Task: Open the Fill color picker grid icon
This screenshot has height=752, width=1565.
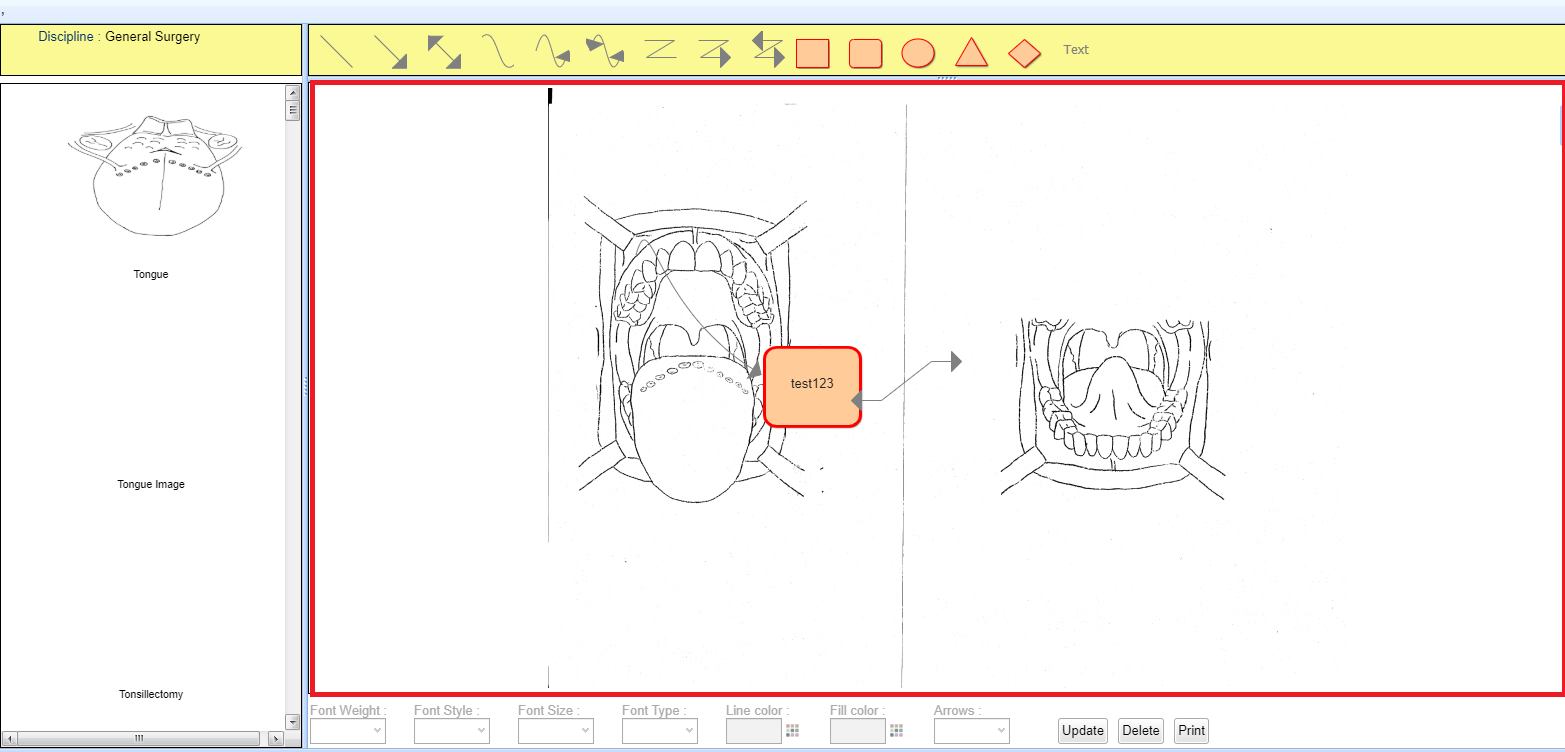Action: click(897, 731)
